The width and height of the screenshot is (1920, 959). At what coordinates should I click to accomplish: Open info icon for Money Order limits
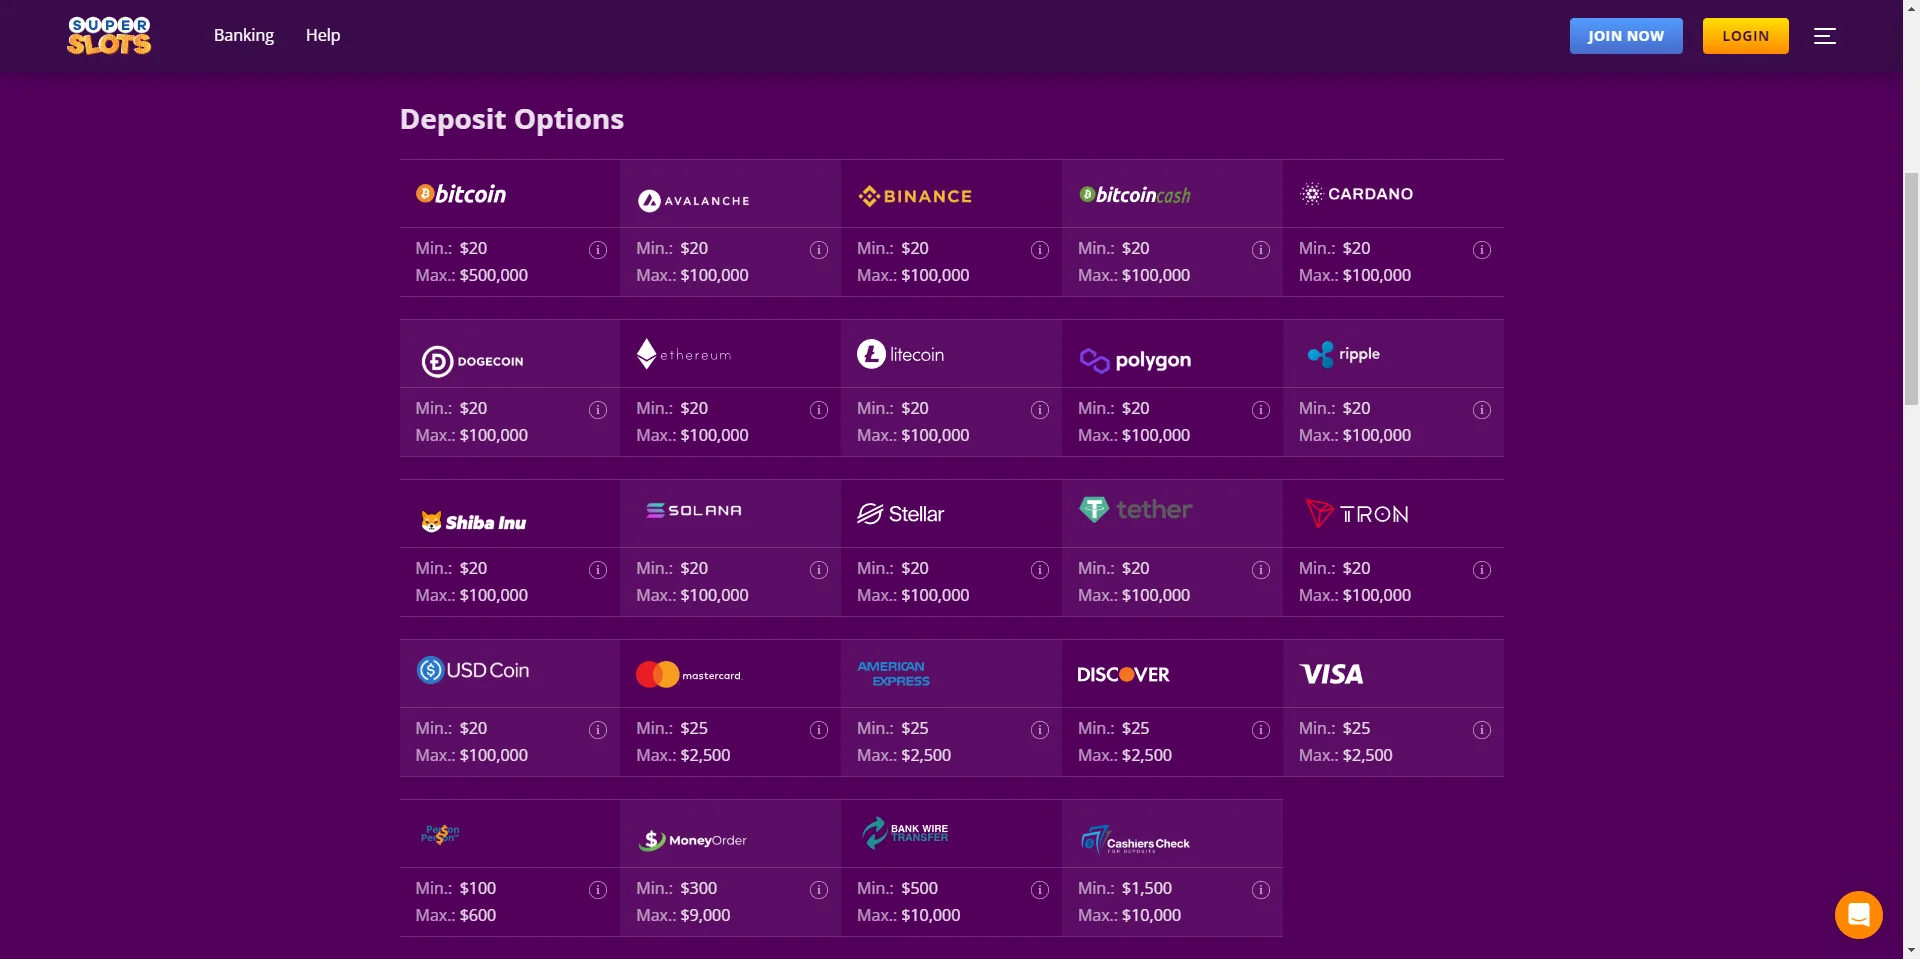(819, 890)
